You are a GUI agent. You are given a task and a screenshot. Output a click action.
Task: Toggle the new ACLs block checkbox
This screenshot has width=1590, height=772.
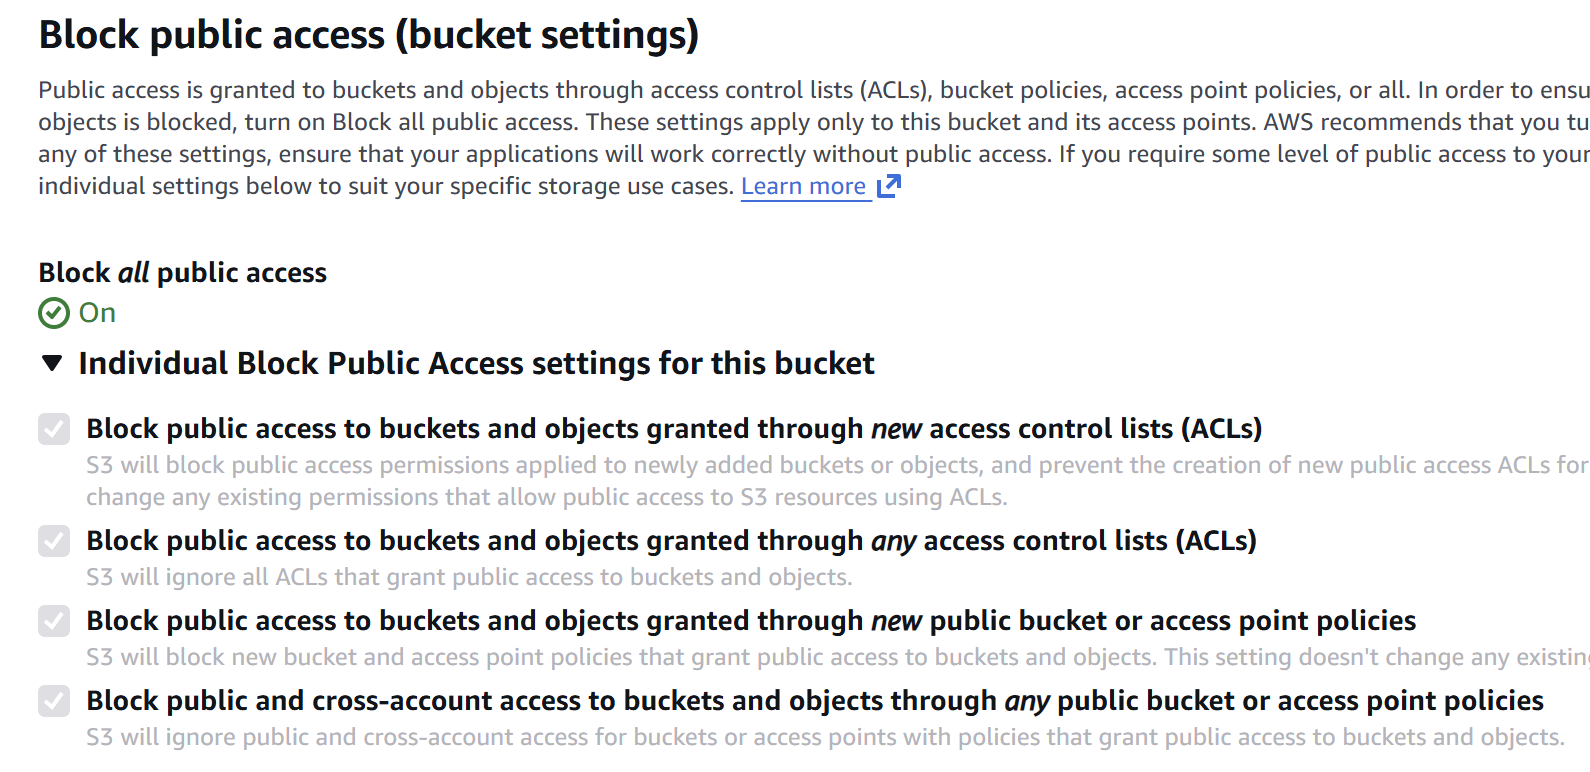[54, 429]
